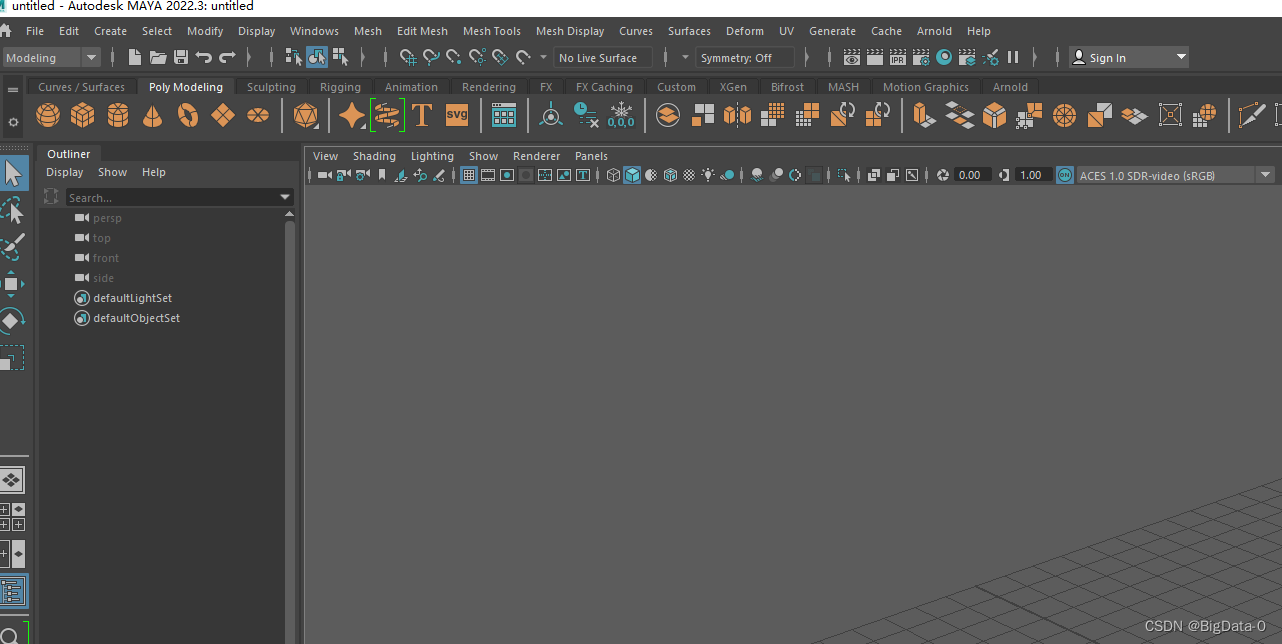Click the super shape star icon
Screen dimensions: 1282x644
pos(352,116)
